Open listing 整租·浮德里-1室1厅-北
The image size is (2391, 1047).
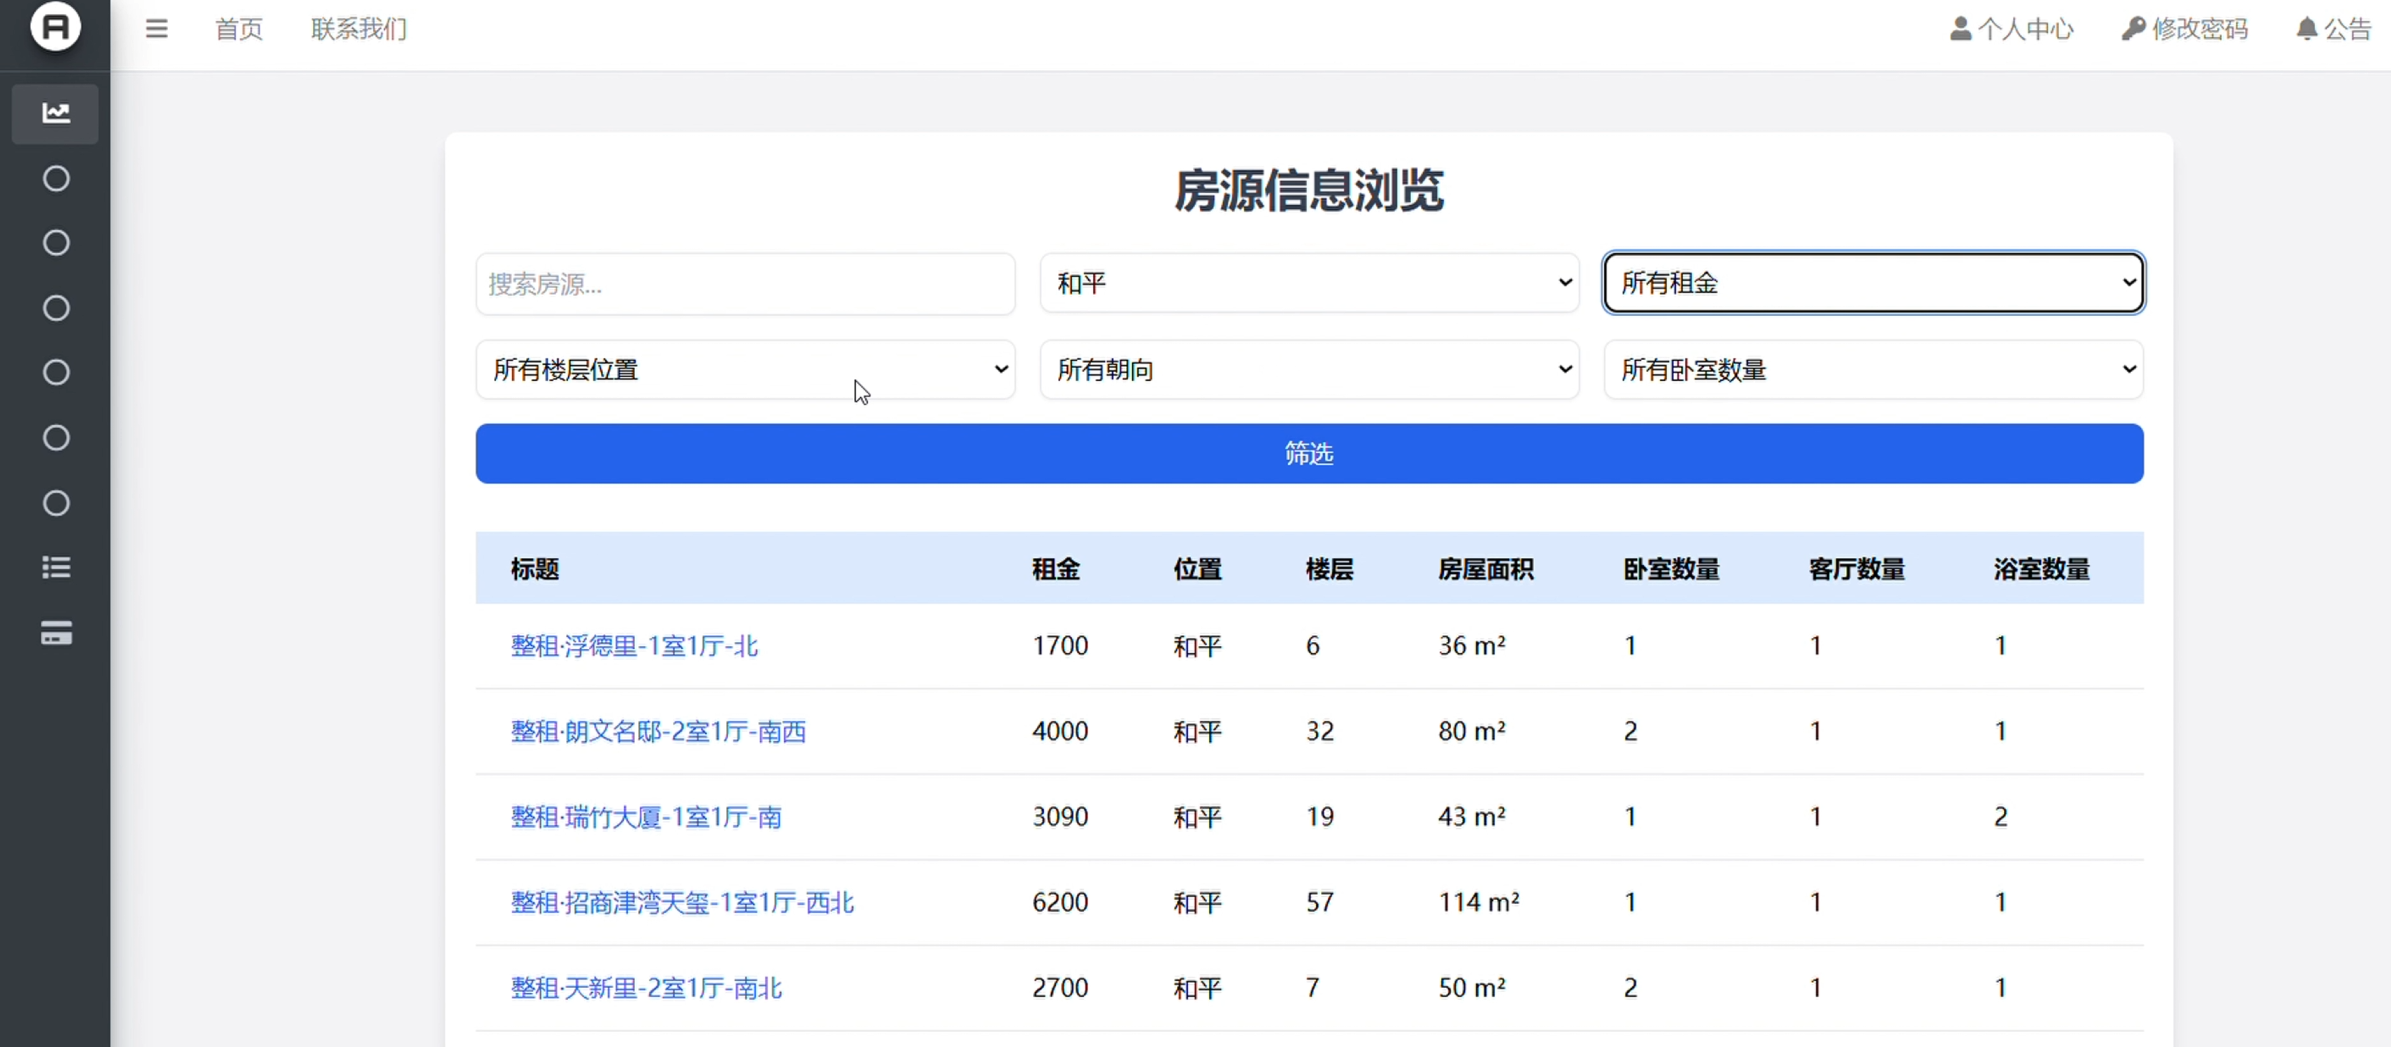[635, 646]
